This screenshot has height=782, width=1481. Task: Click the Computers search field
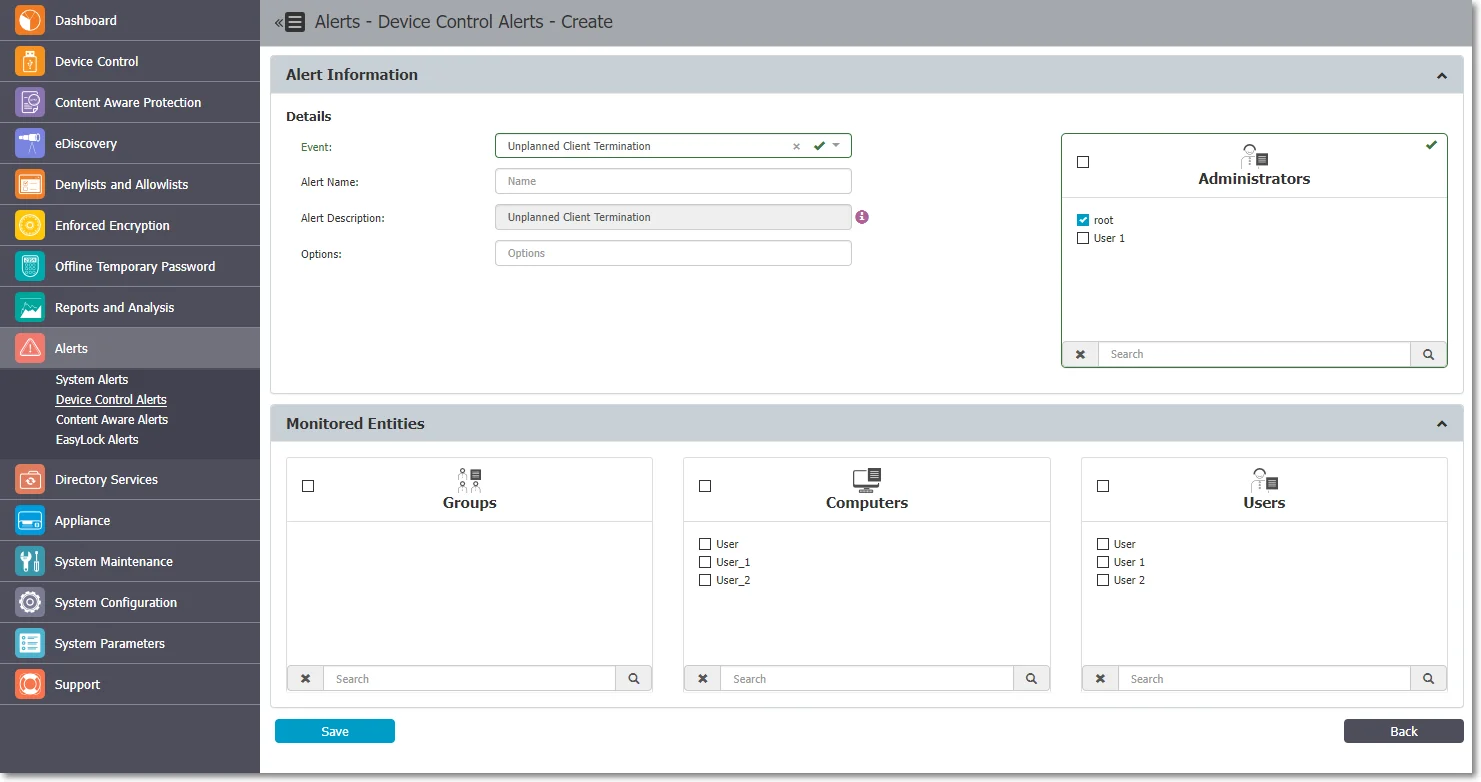(867, 678)
